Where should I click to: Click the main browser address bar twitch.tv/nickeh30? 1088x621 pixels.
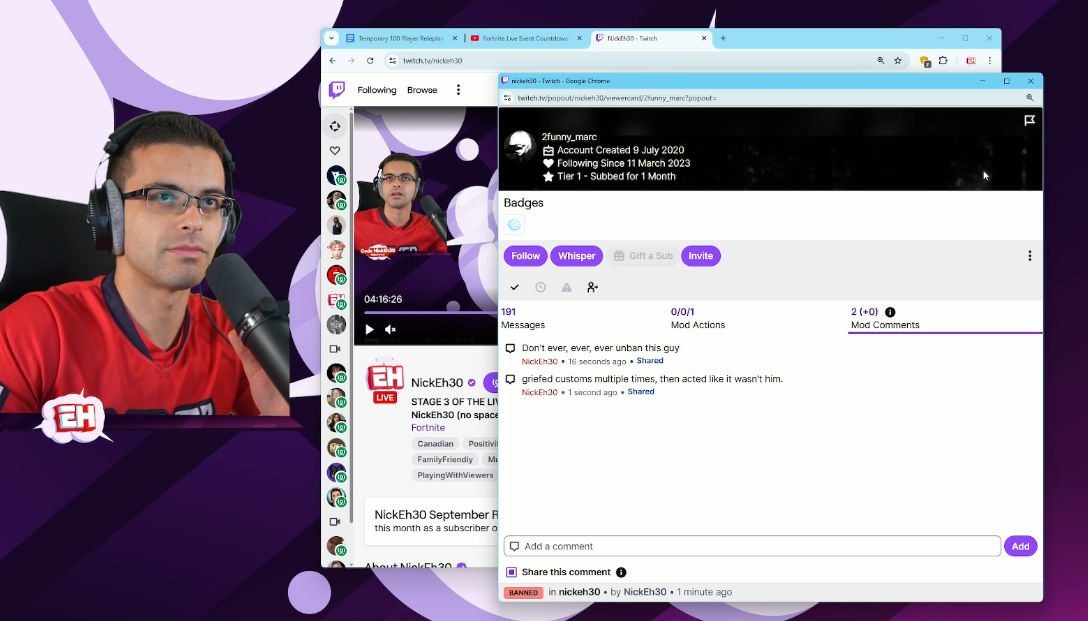(432, 60)
